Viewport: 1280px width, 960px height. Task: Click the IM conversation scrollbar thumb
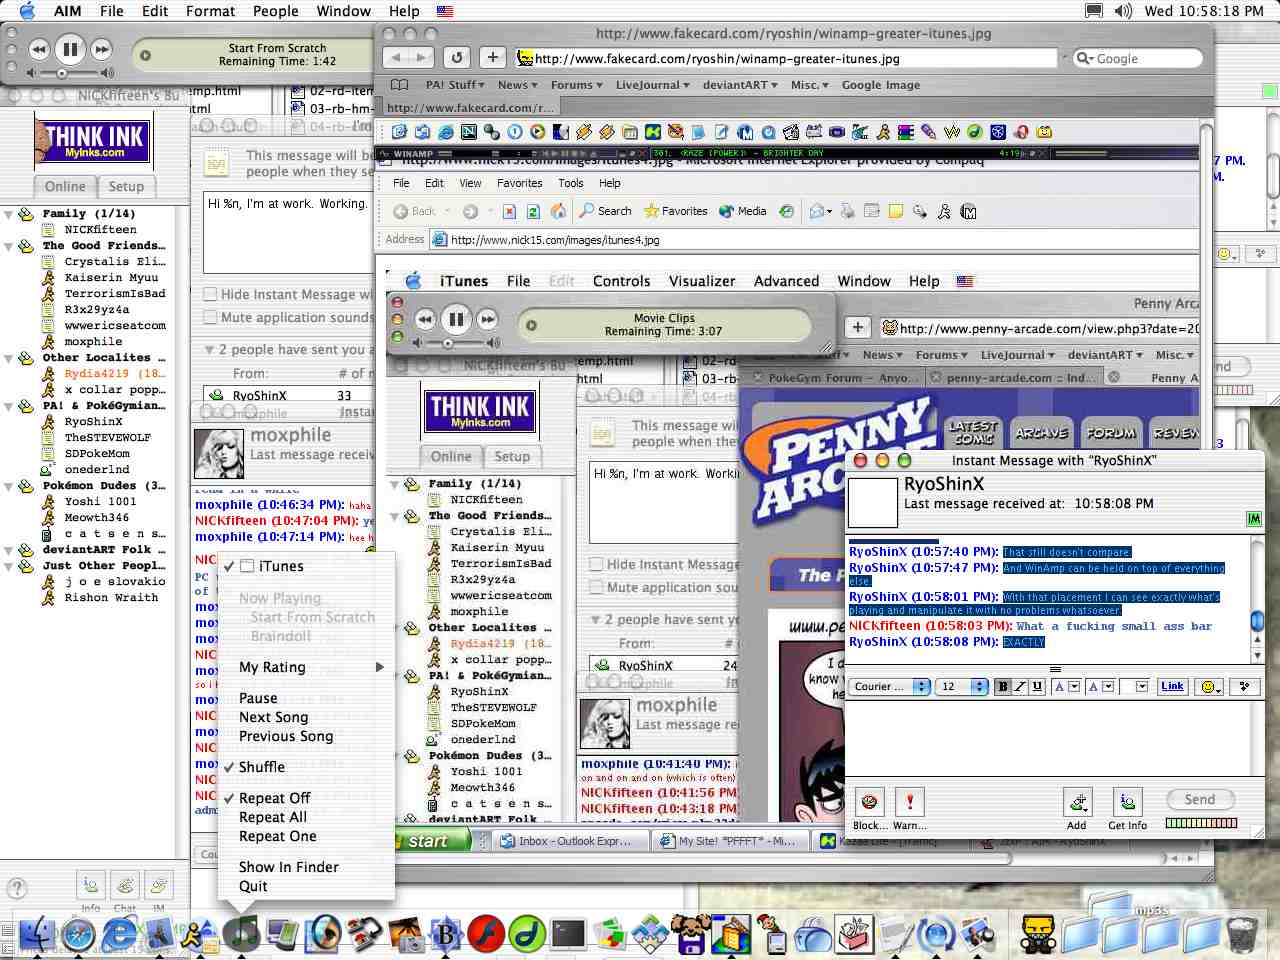pos(1257,622)
